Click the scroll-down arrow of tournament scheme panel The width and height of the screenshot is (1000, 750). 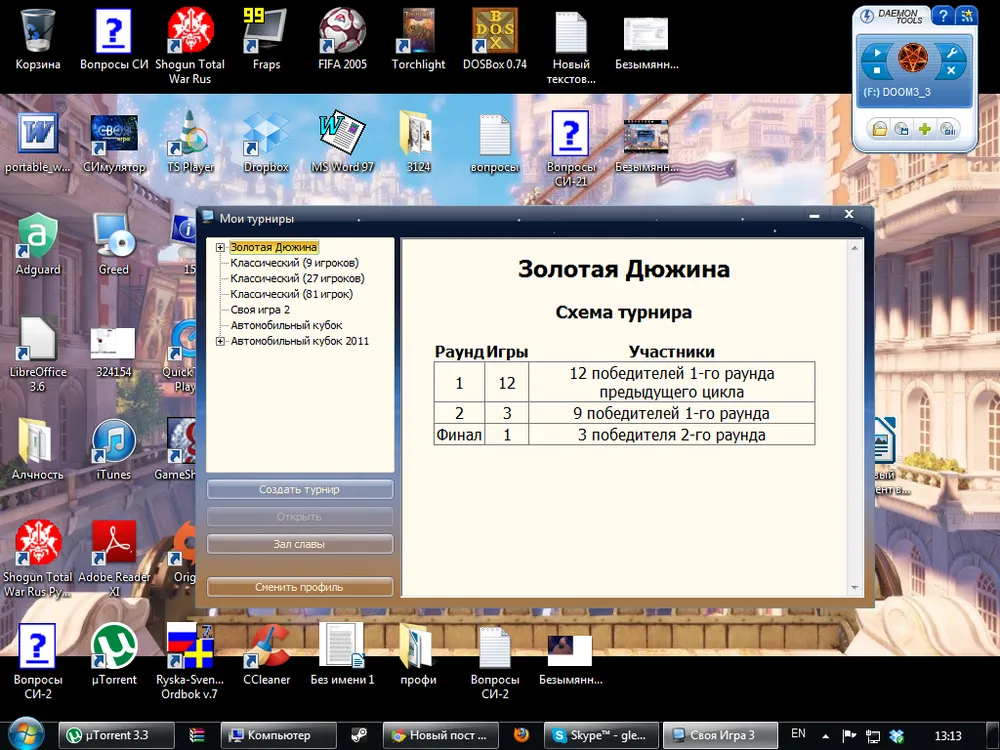(x=855, y=587)
